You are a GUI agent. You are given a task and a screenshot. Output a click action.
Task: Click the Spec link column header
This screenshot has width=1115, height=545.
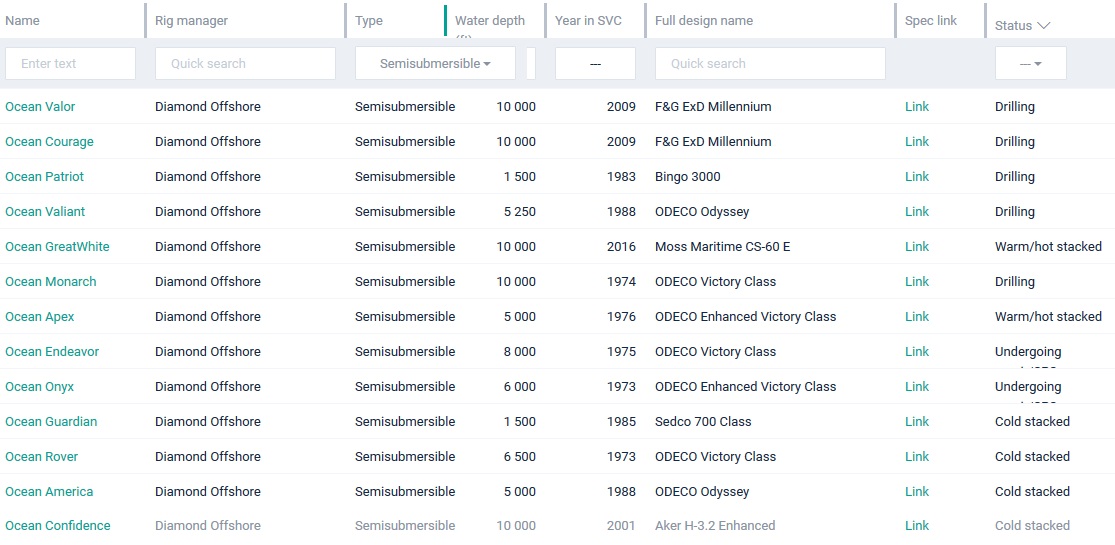coord(931,21)
